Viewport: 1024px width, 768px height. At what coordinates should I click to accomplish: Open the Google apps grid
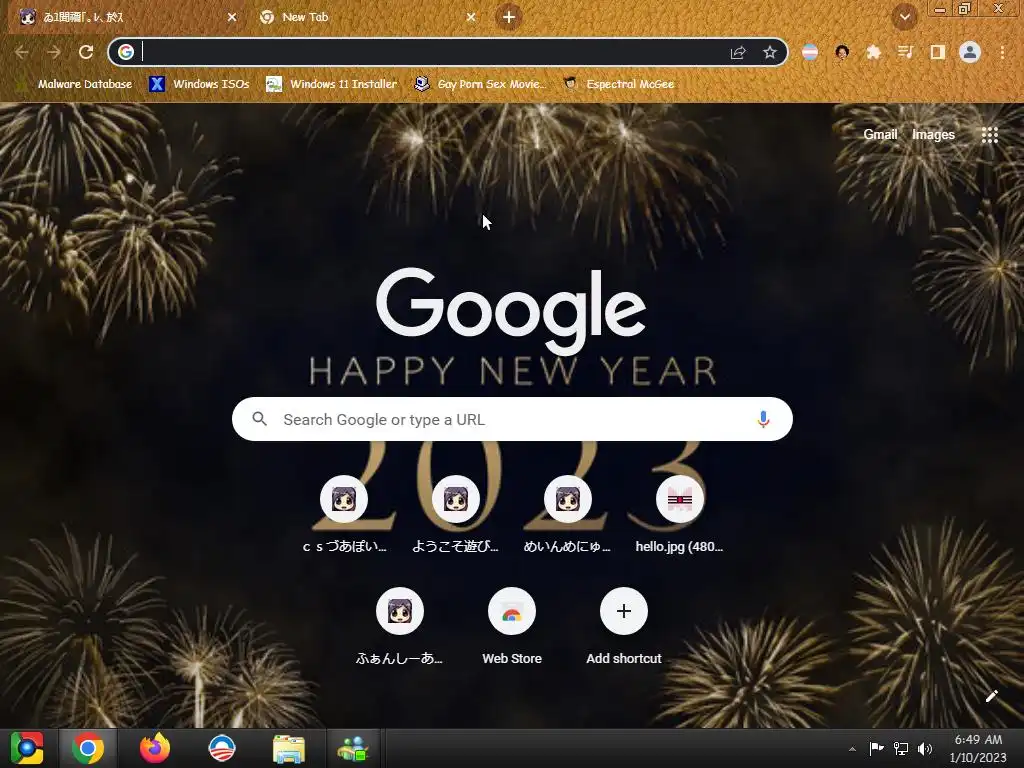pyautogui.click(x=989, y=135)
